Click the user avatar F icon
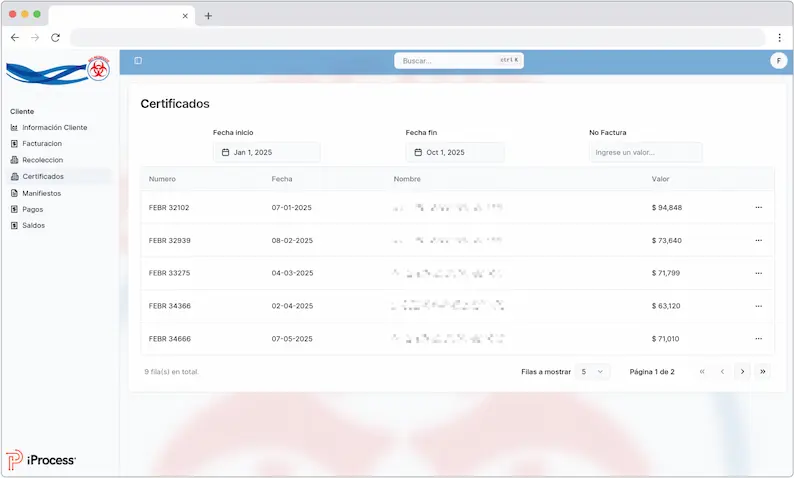 [779, 61]
